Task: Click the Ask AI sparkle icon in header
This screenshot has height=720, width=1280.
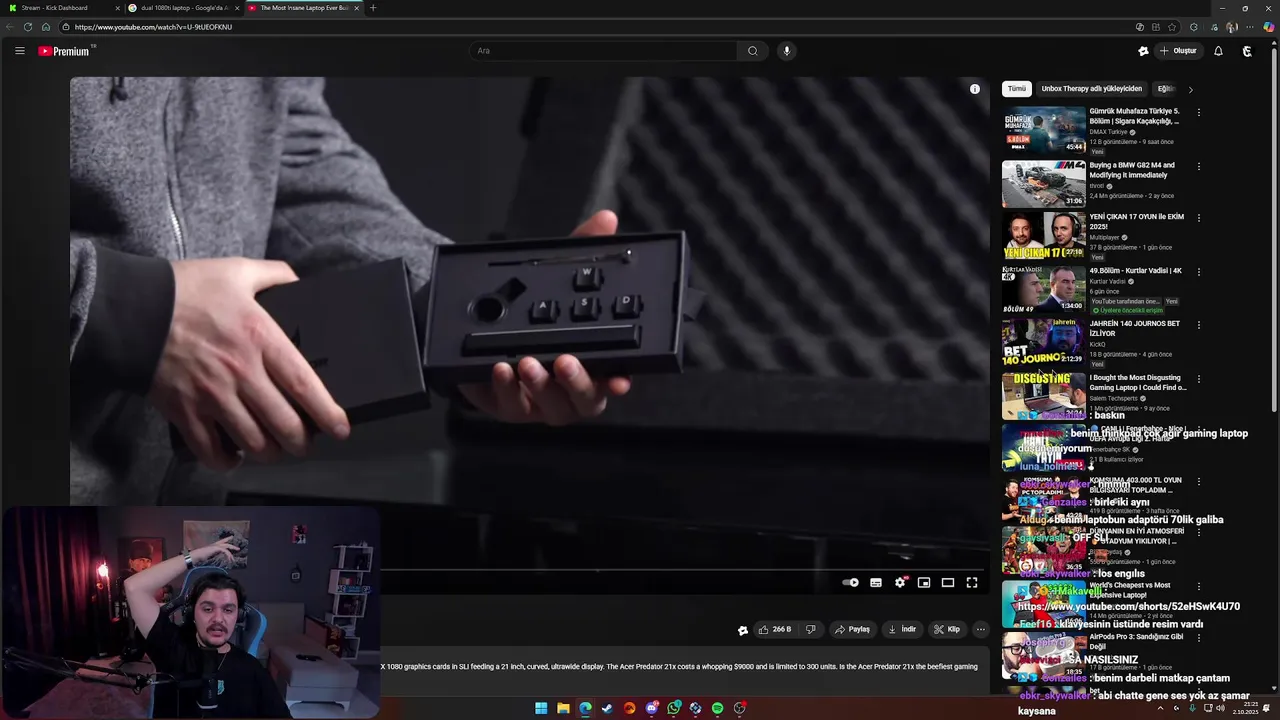Action: click(x=1143, y=51)
